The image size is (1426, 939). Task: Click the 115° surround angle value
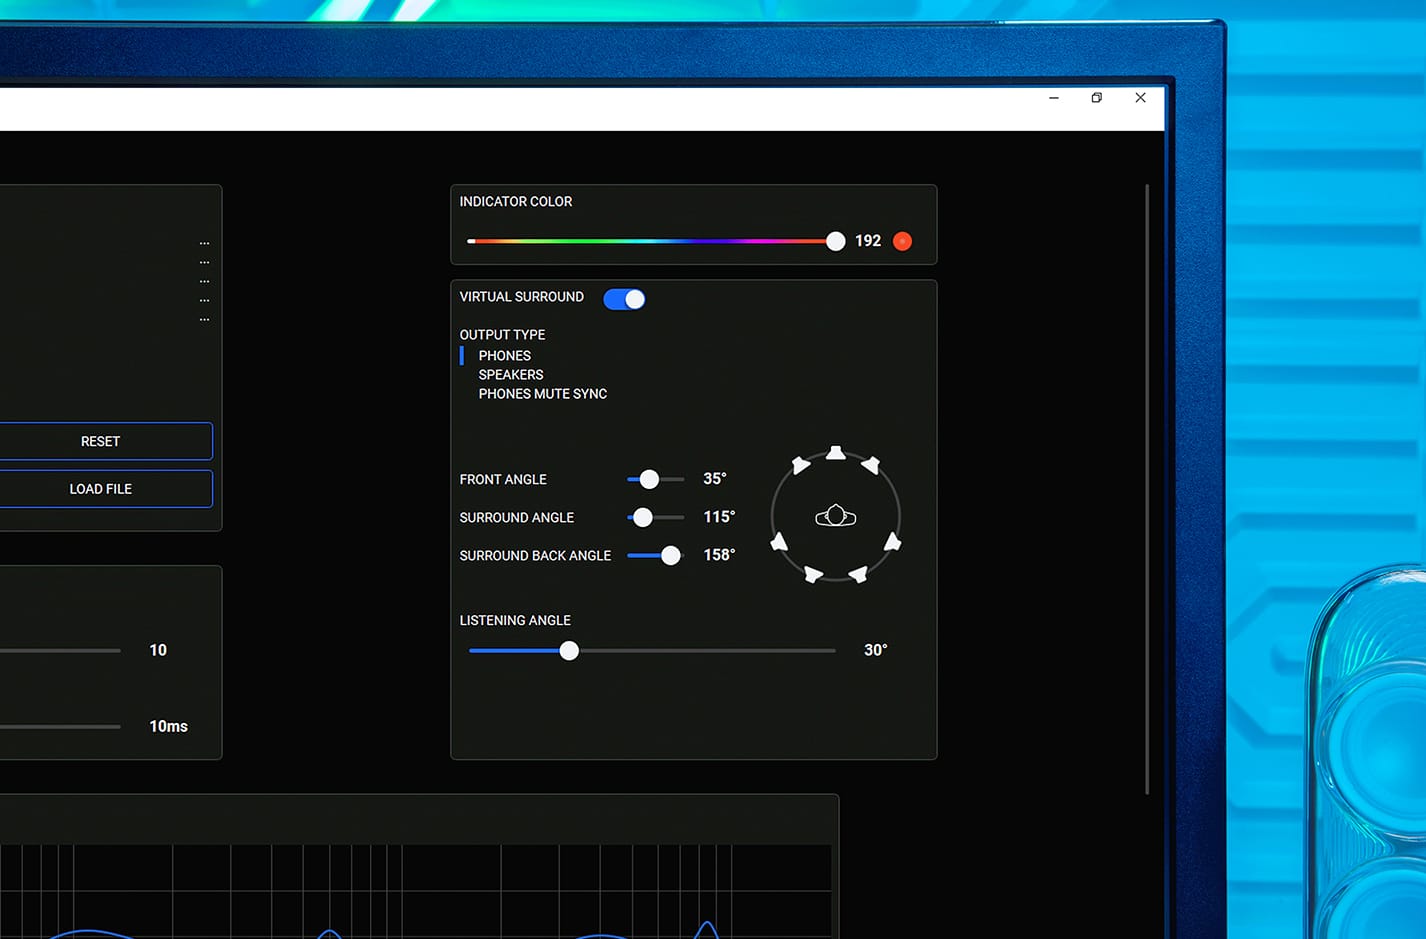coord(719,517)
